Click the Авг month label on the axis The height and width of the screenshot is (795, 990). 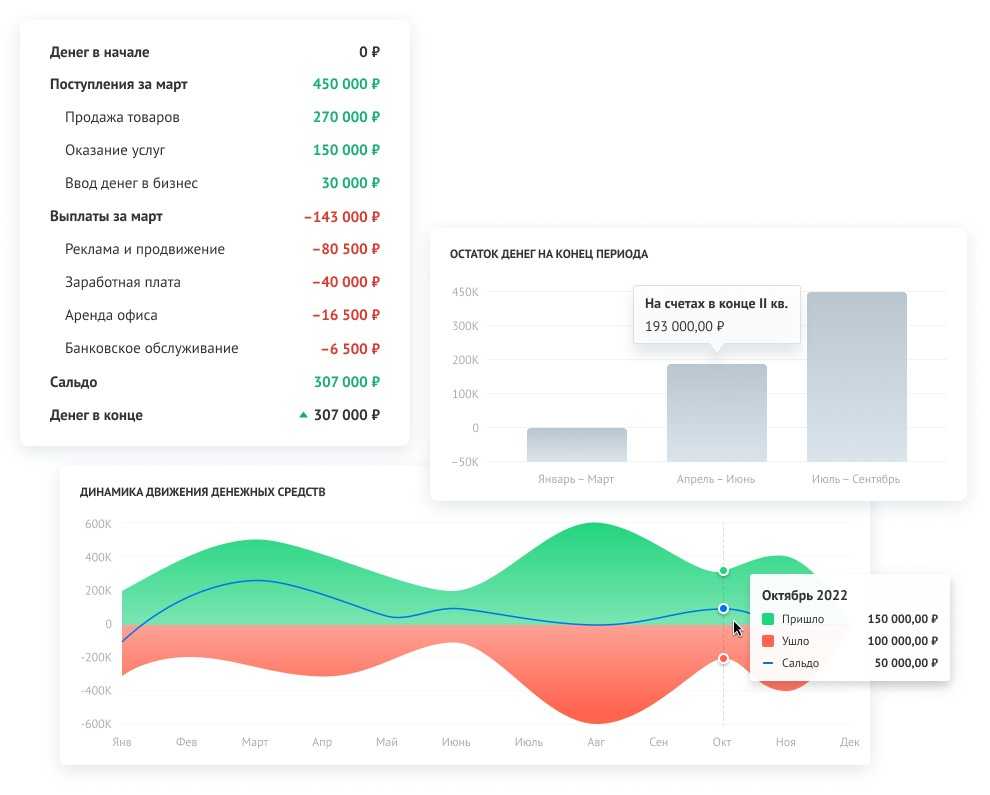click(x=597, y=743)
